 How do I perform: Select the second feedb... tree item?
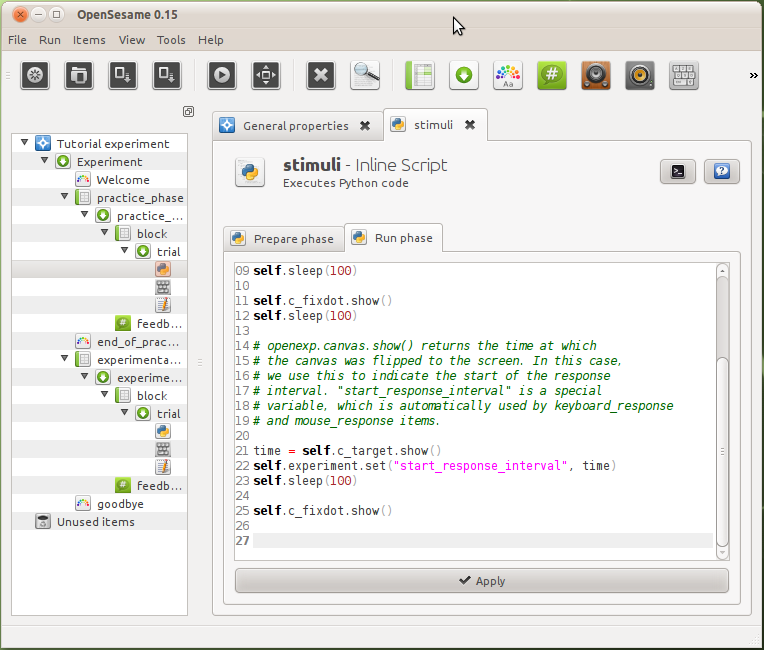[159, 485]
